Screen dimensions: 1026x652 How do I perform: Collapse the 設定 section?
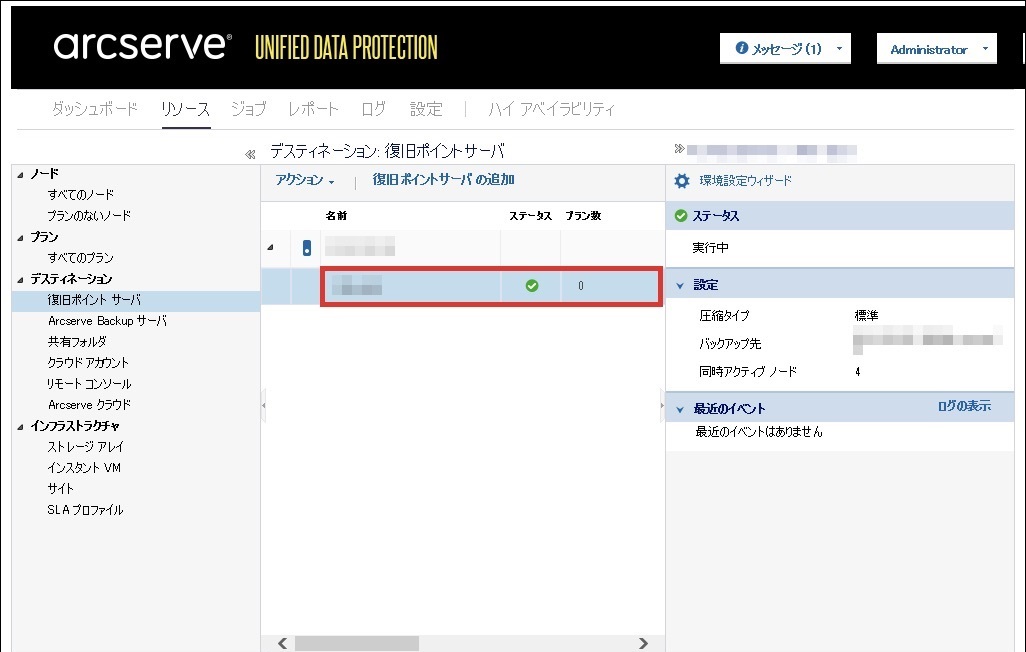tap(681, 285)
